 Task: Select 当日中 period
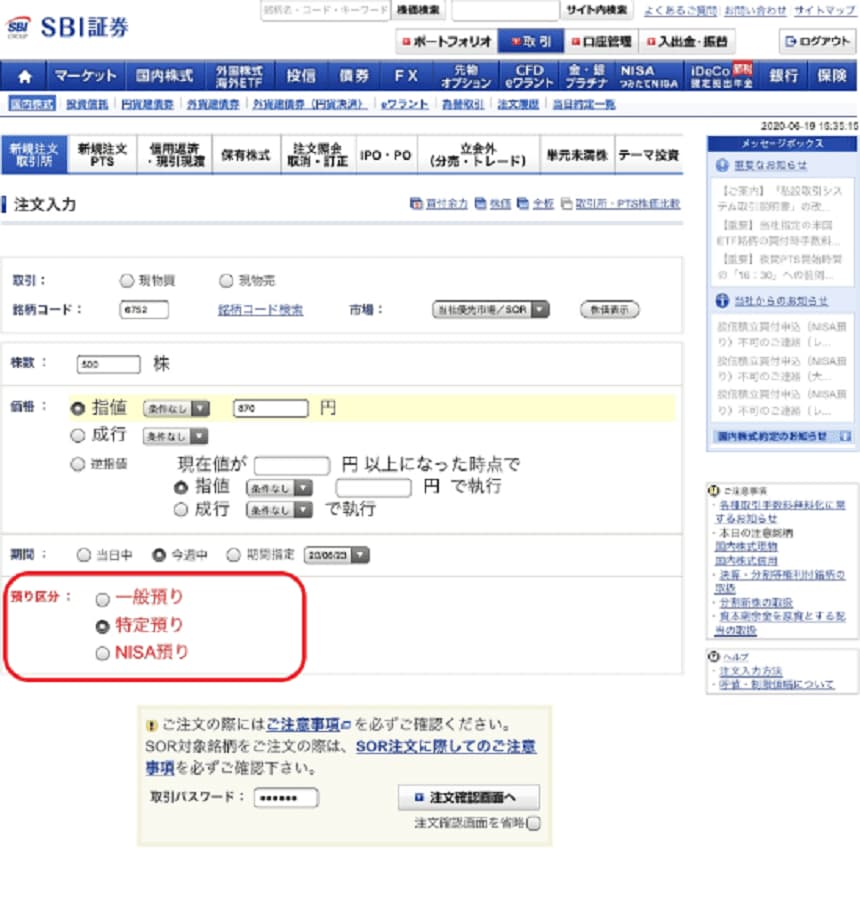(x=84, y=555)
